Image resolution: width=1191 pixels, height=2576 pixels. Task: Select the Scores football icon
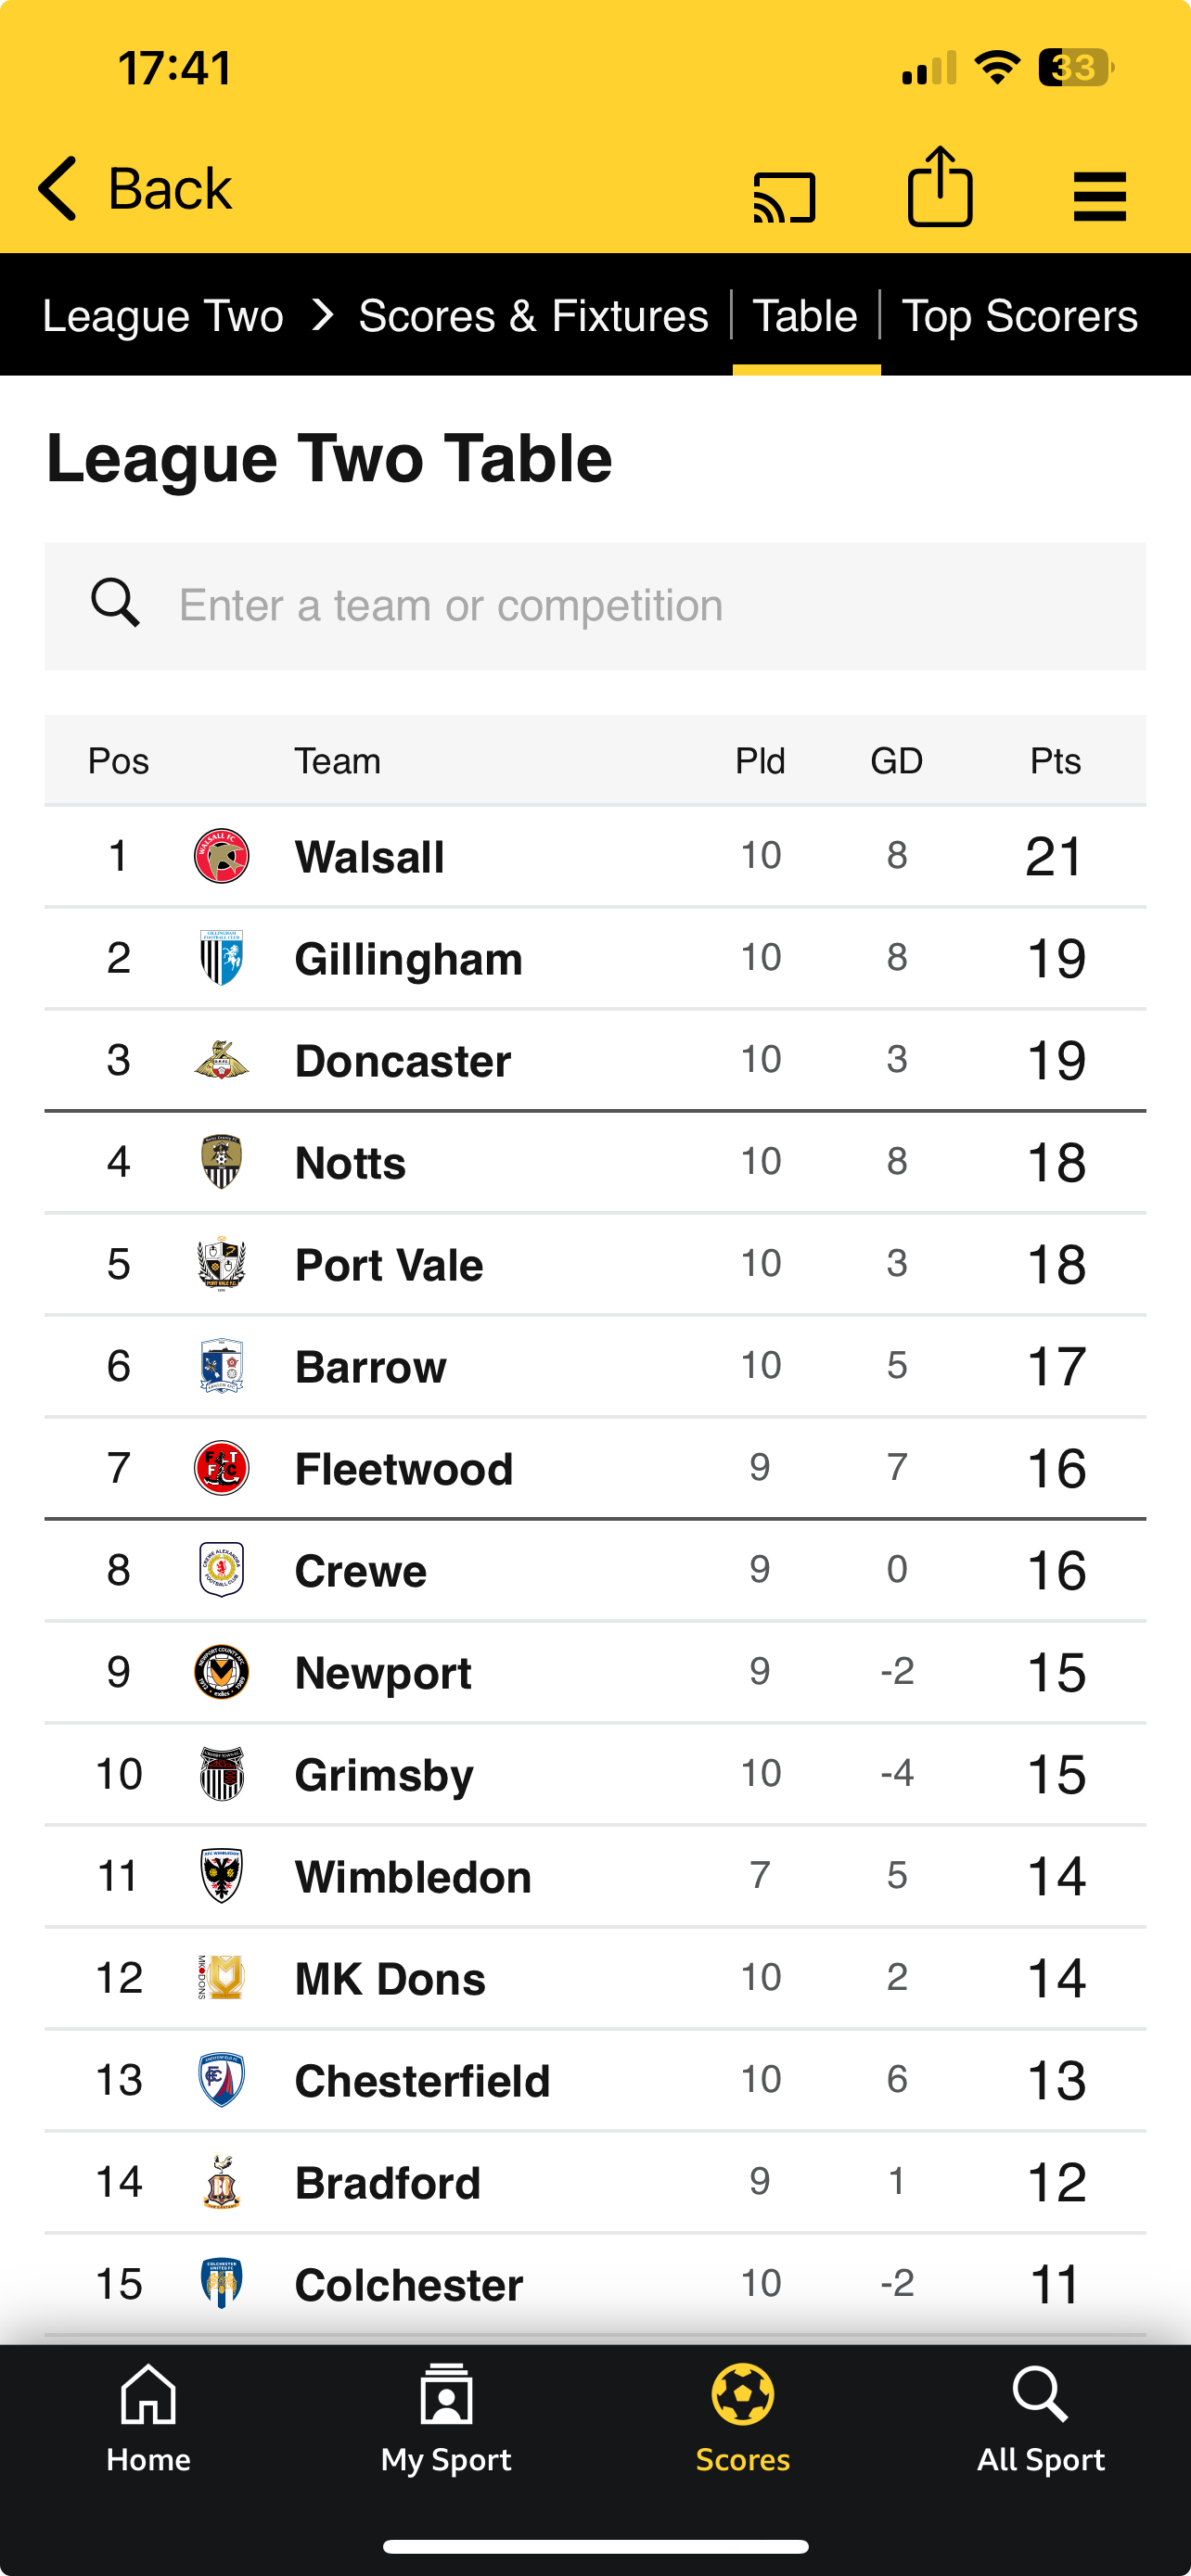click(743, 2394)
